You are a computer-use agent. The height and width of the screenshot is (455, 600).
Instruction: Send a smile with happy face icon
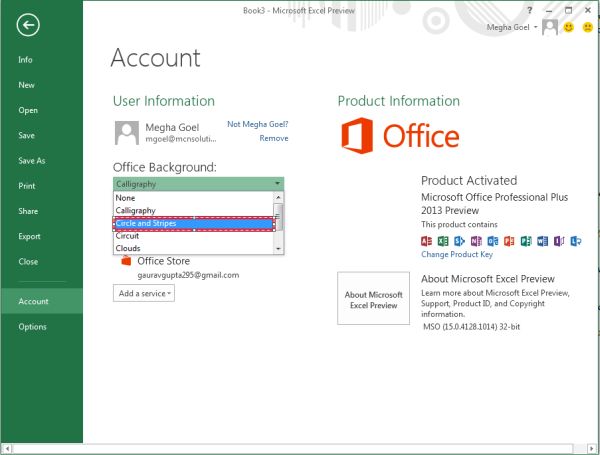click(569, 27)
